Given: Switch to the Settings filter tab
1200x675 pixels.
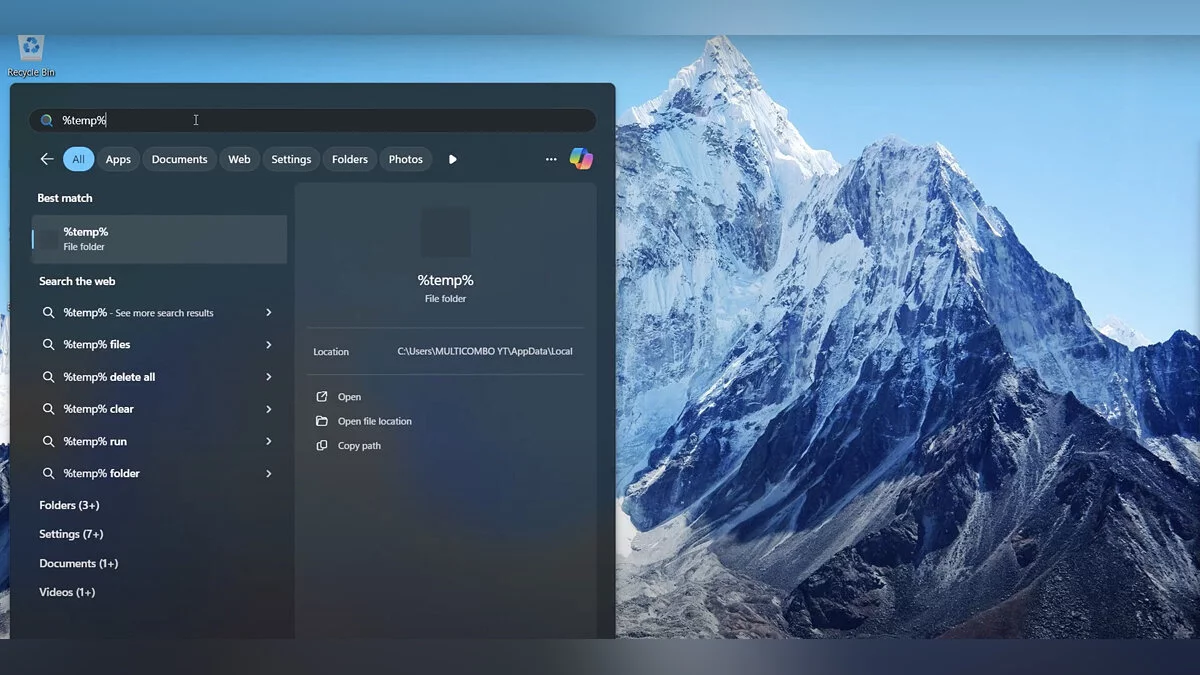Looking at the screenshot, I should click(291, 159).
